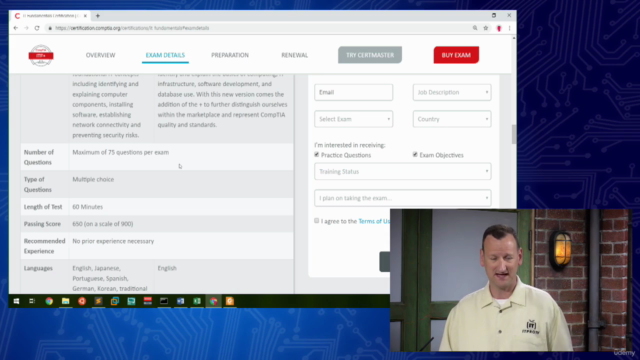Open Task View on the taskbar
Viewport: 640px width, 360px height.
[32, 301]
